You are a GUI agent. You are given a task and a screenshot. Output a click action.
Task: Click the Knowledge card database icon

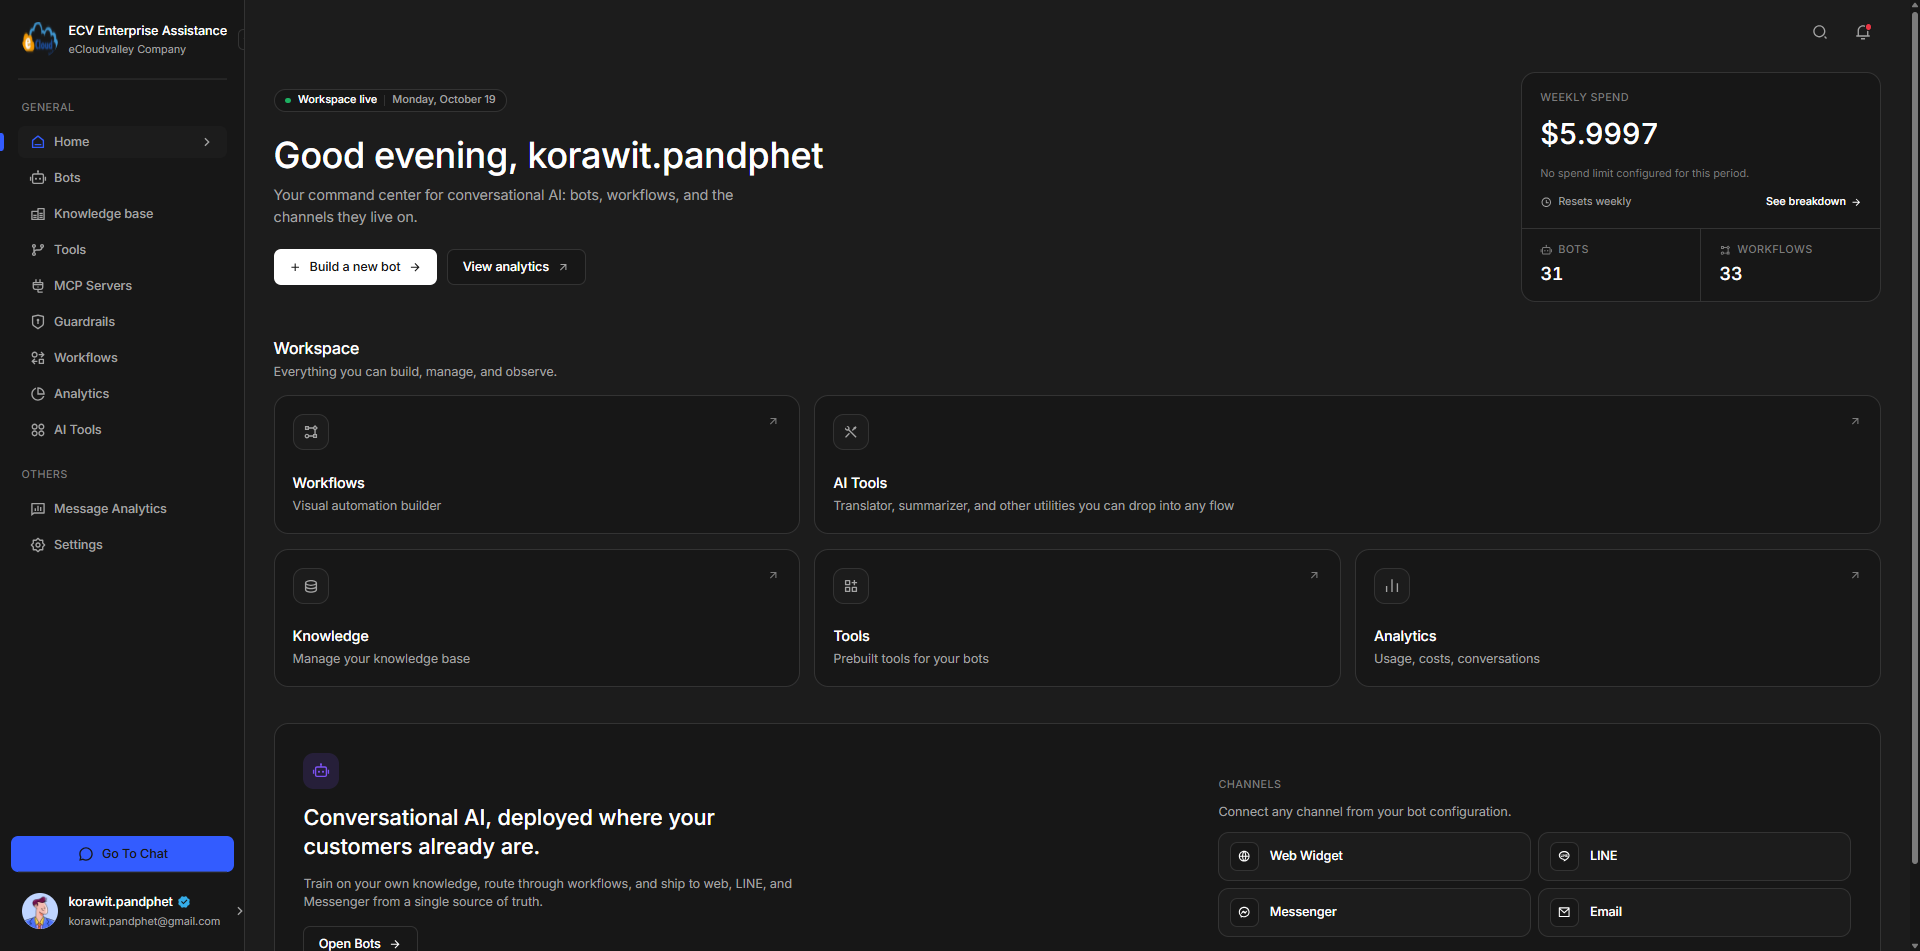point(311,586)
